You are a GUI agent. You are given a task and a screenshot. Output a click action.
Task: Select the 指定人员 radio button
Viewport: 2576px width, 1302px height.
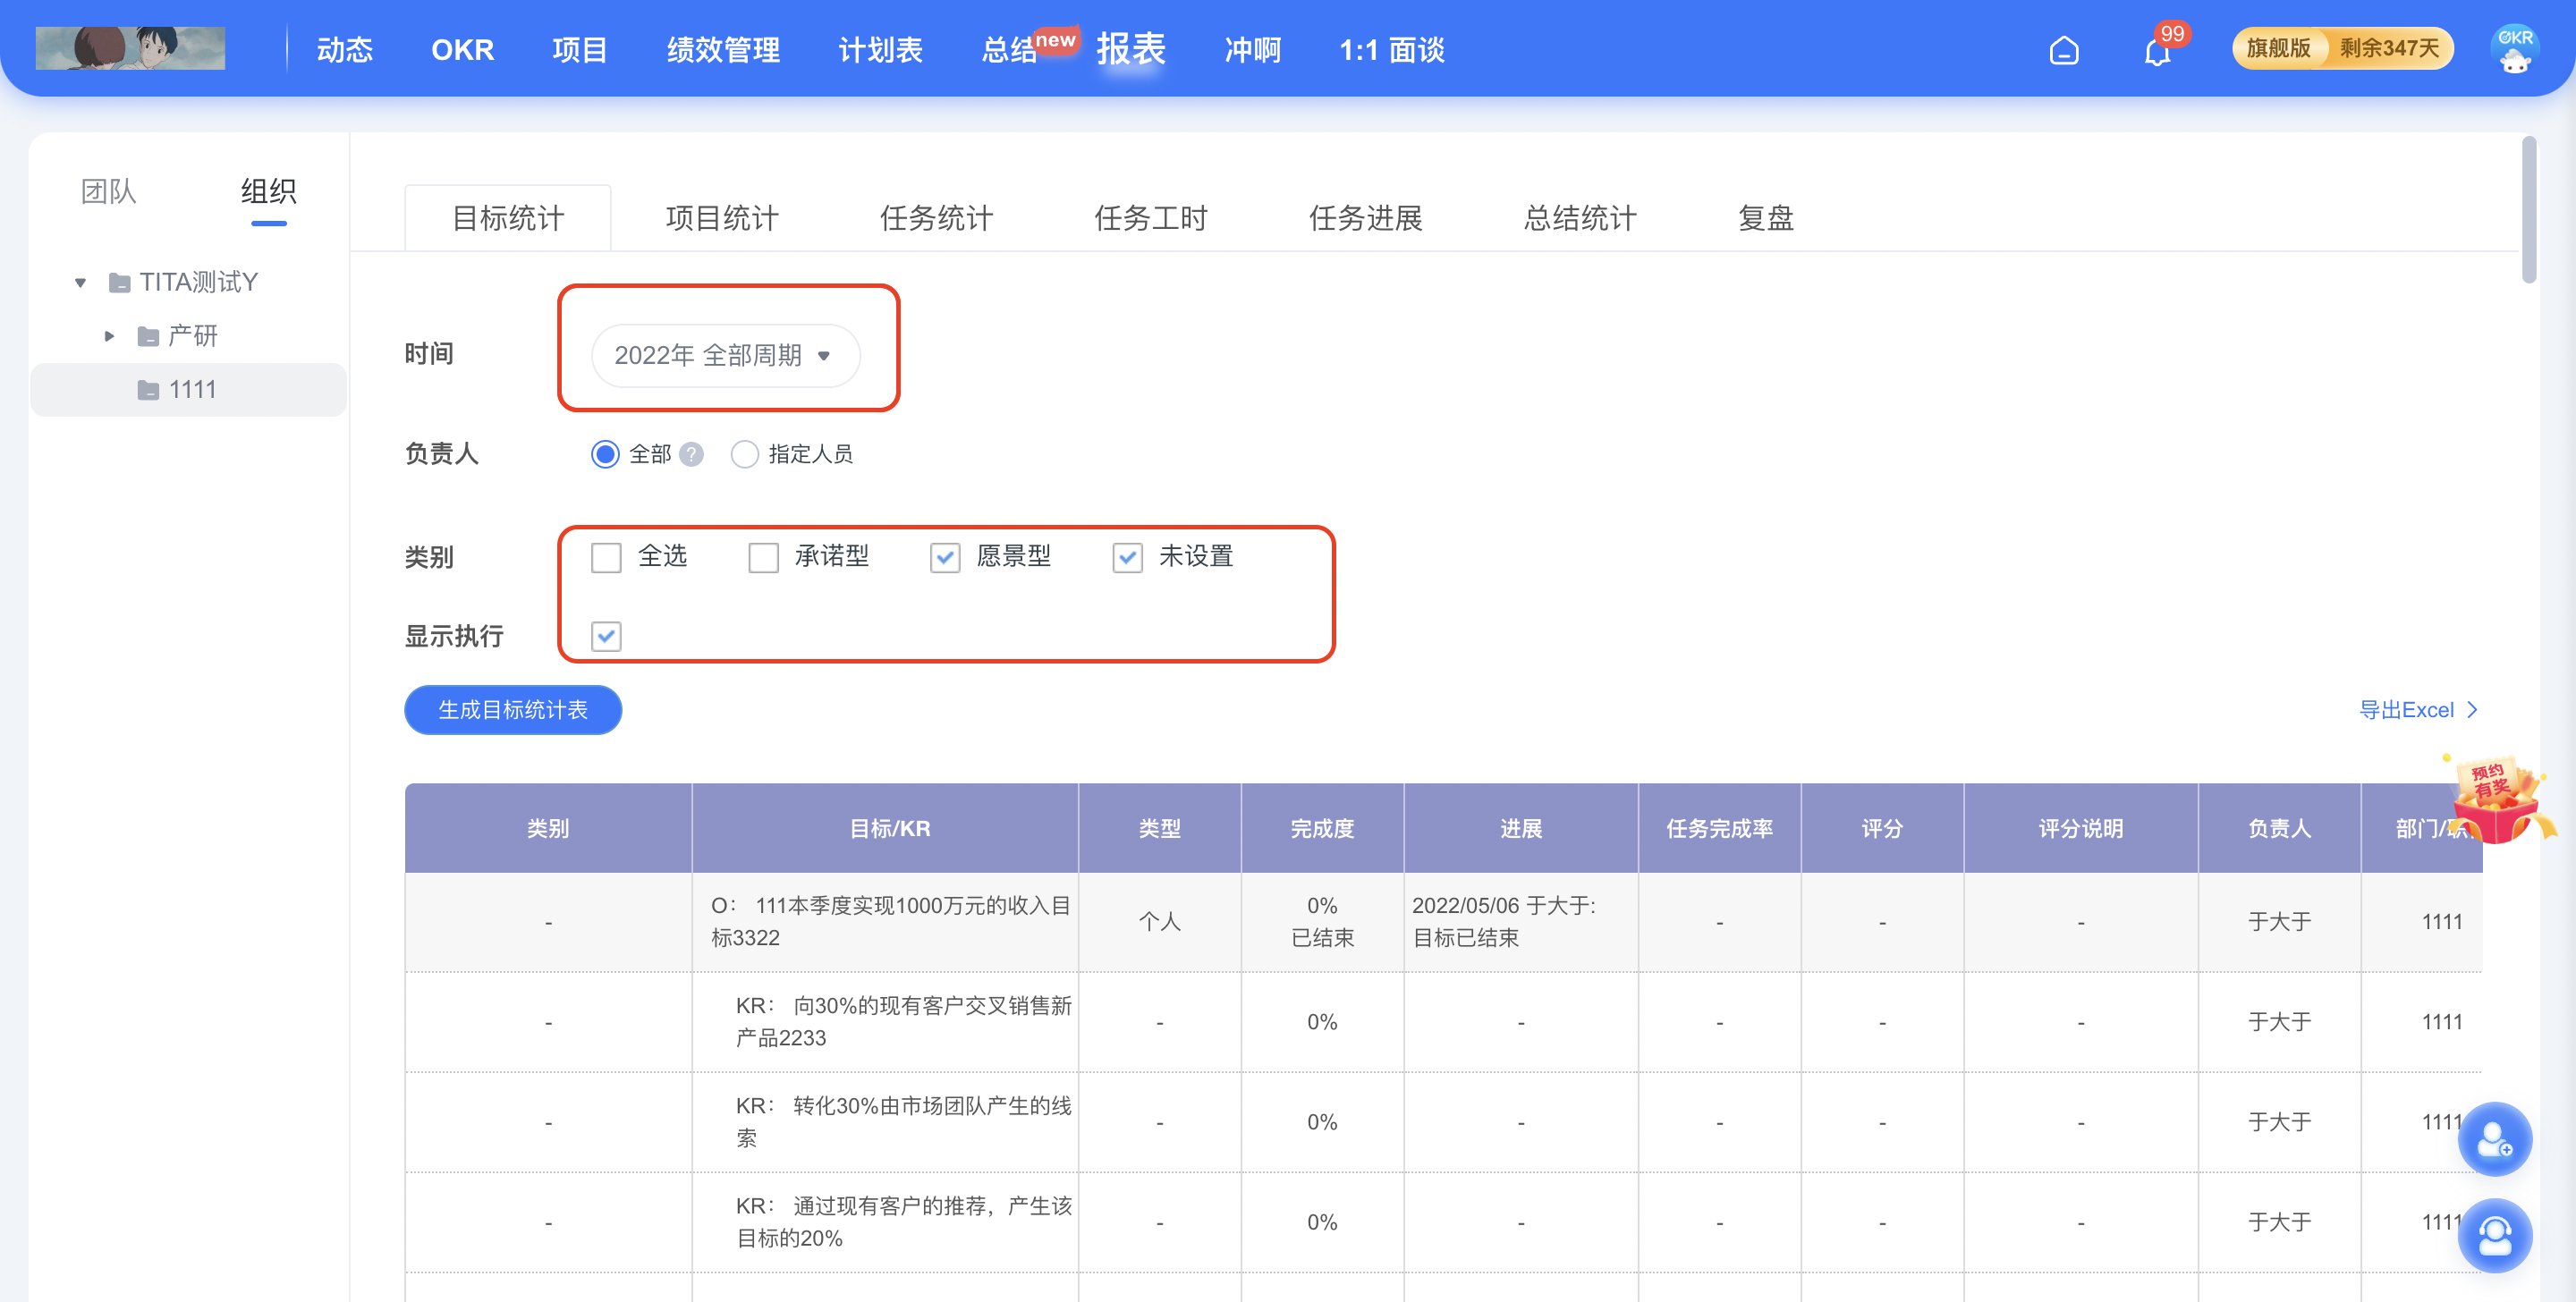click(x=744, y=454)
